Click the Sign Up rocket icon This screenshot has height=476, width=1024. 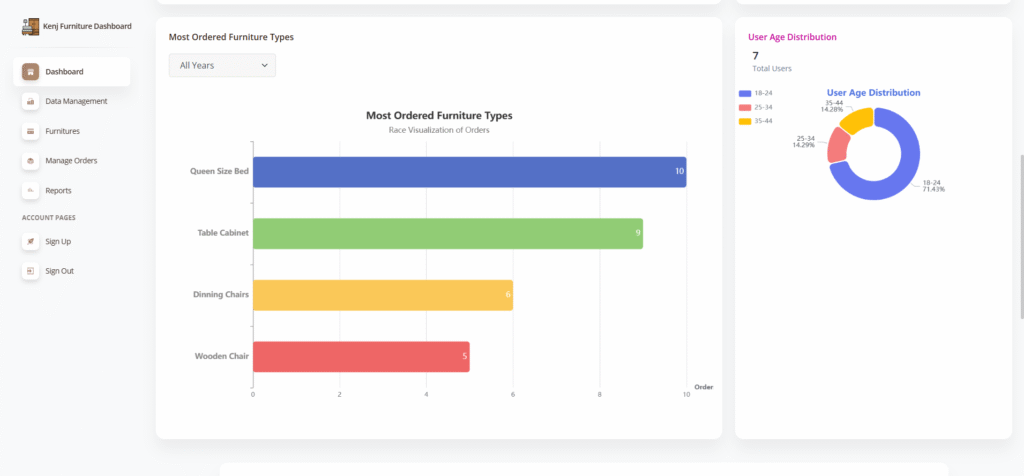(31, 241)
